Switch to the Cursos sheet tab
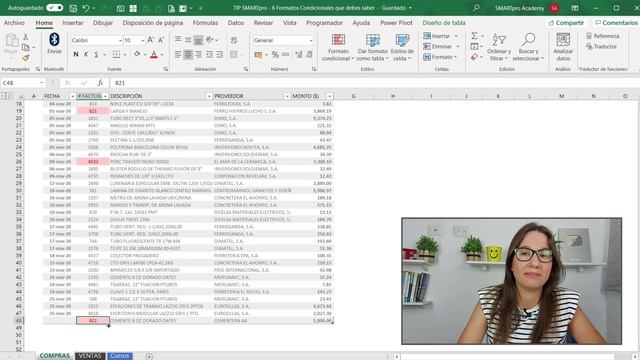The width and height of the screenshot is (640, 360). [120, 356]
